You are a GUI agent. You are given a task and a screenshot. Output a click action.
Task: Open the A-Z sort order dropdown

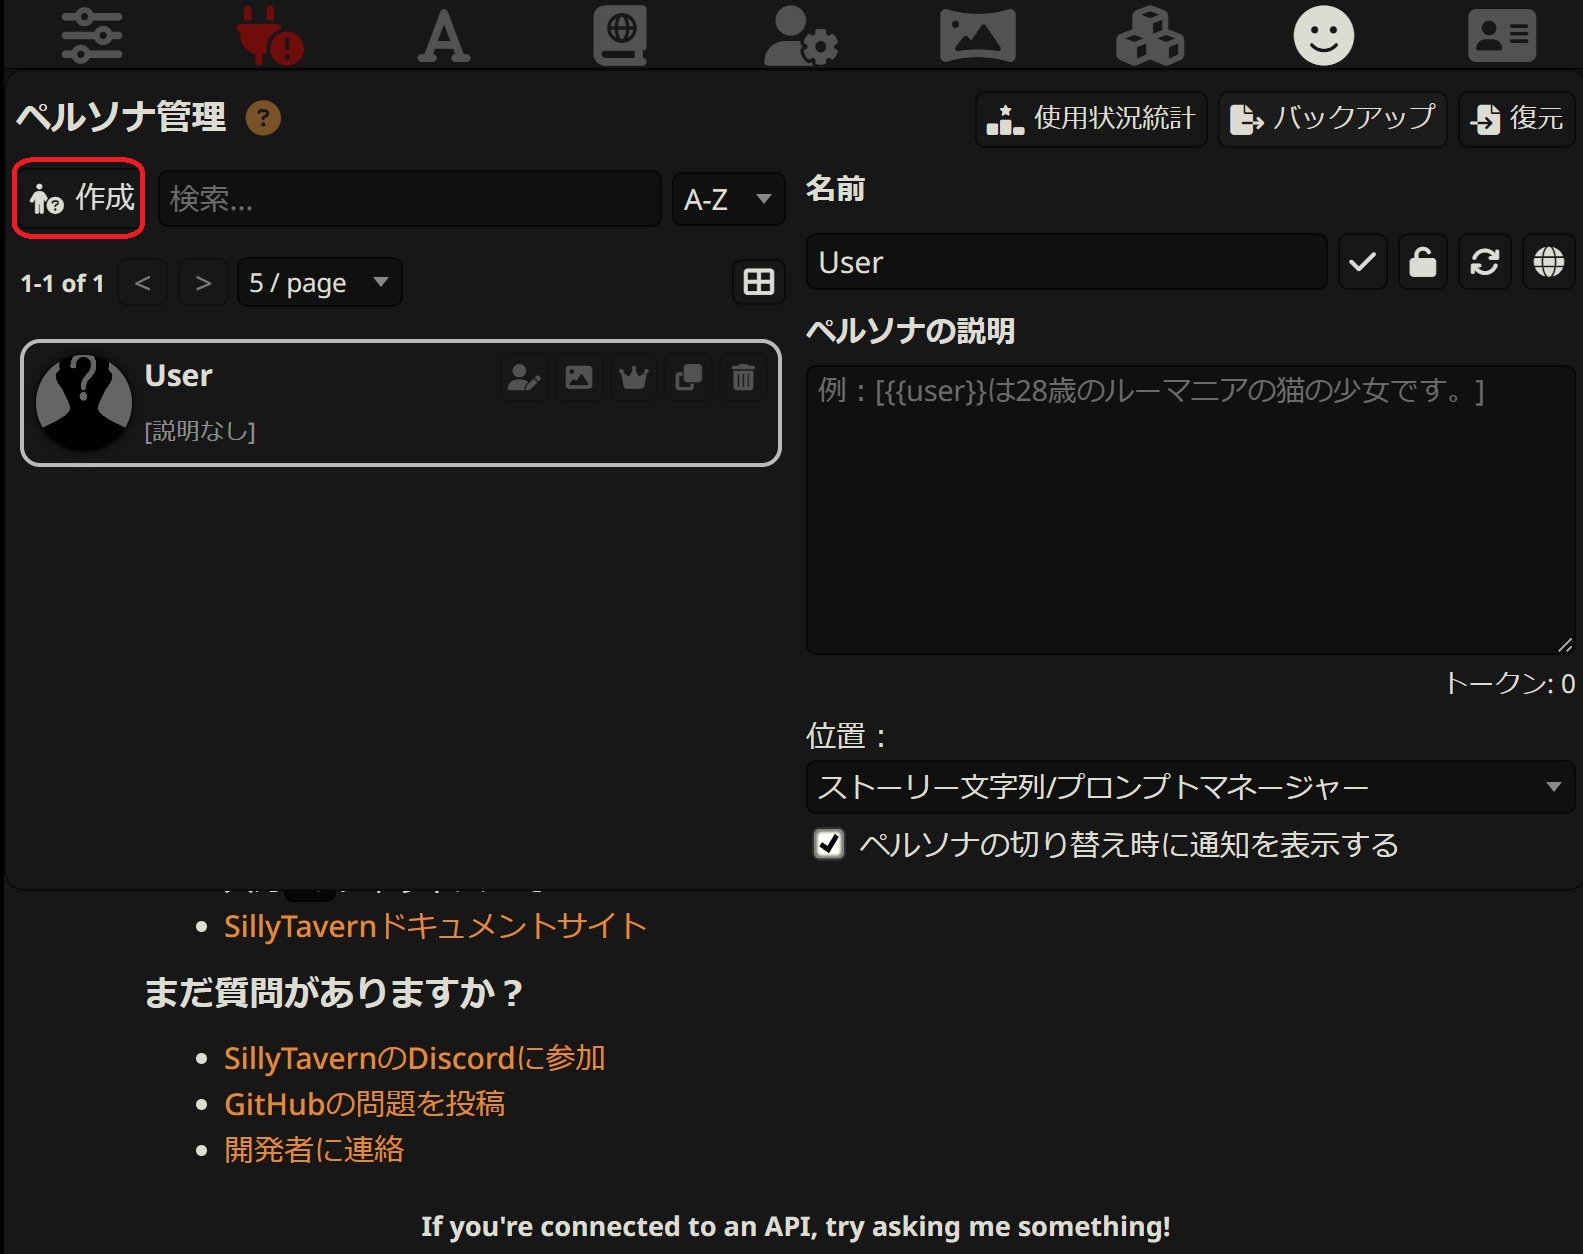728,199
